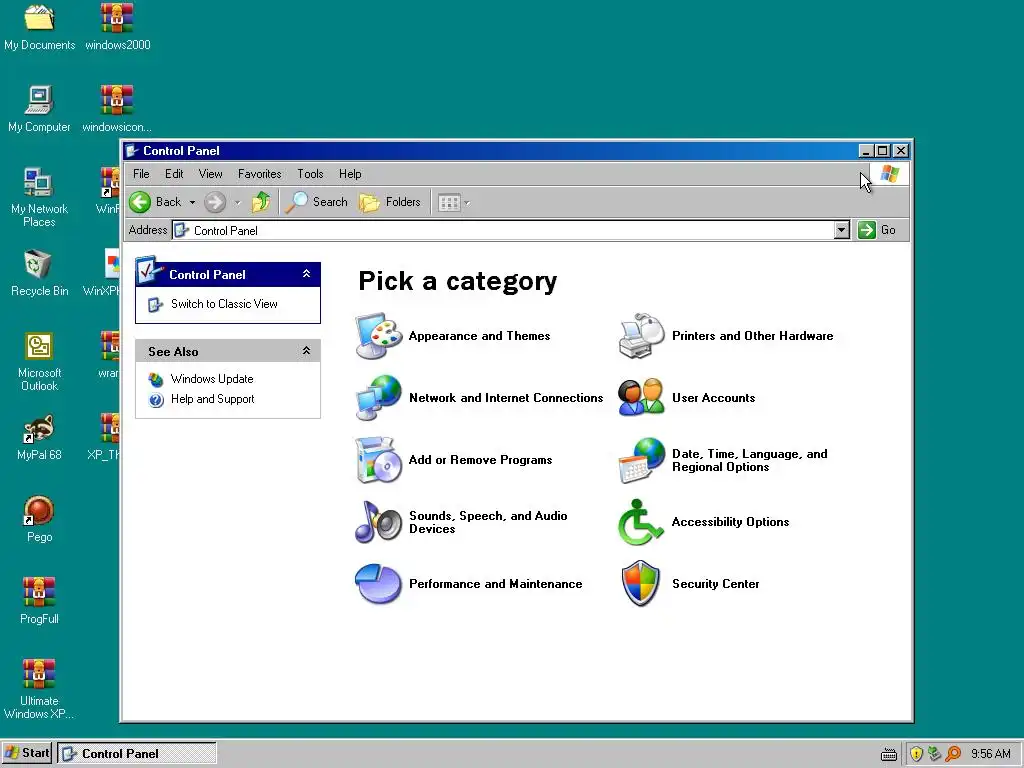1024x768 pixels.
Task: Select My Network Places desktop icon
Action: (39, 197)
